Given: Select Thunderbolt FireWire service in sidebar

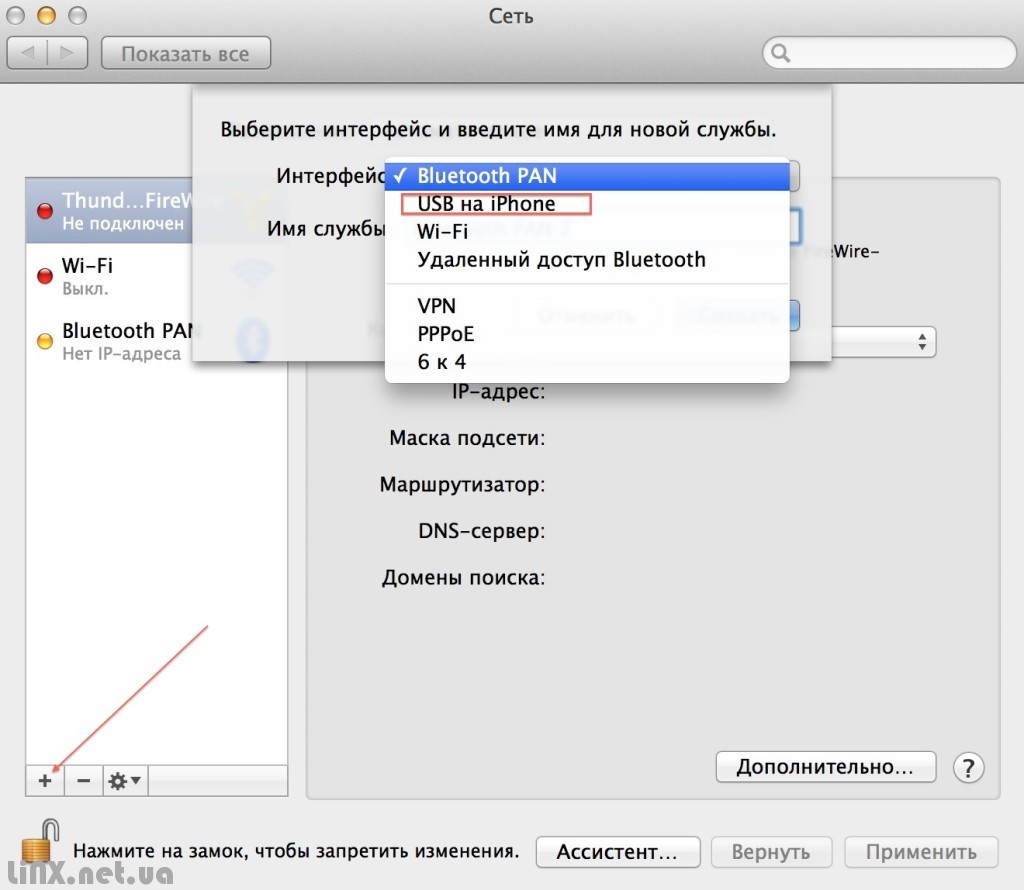Looking at the screenshot, I should pos(109,210).
